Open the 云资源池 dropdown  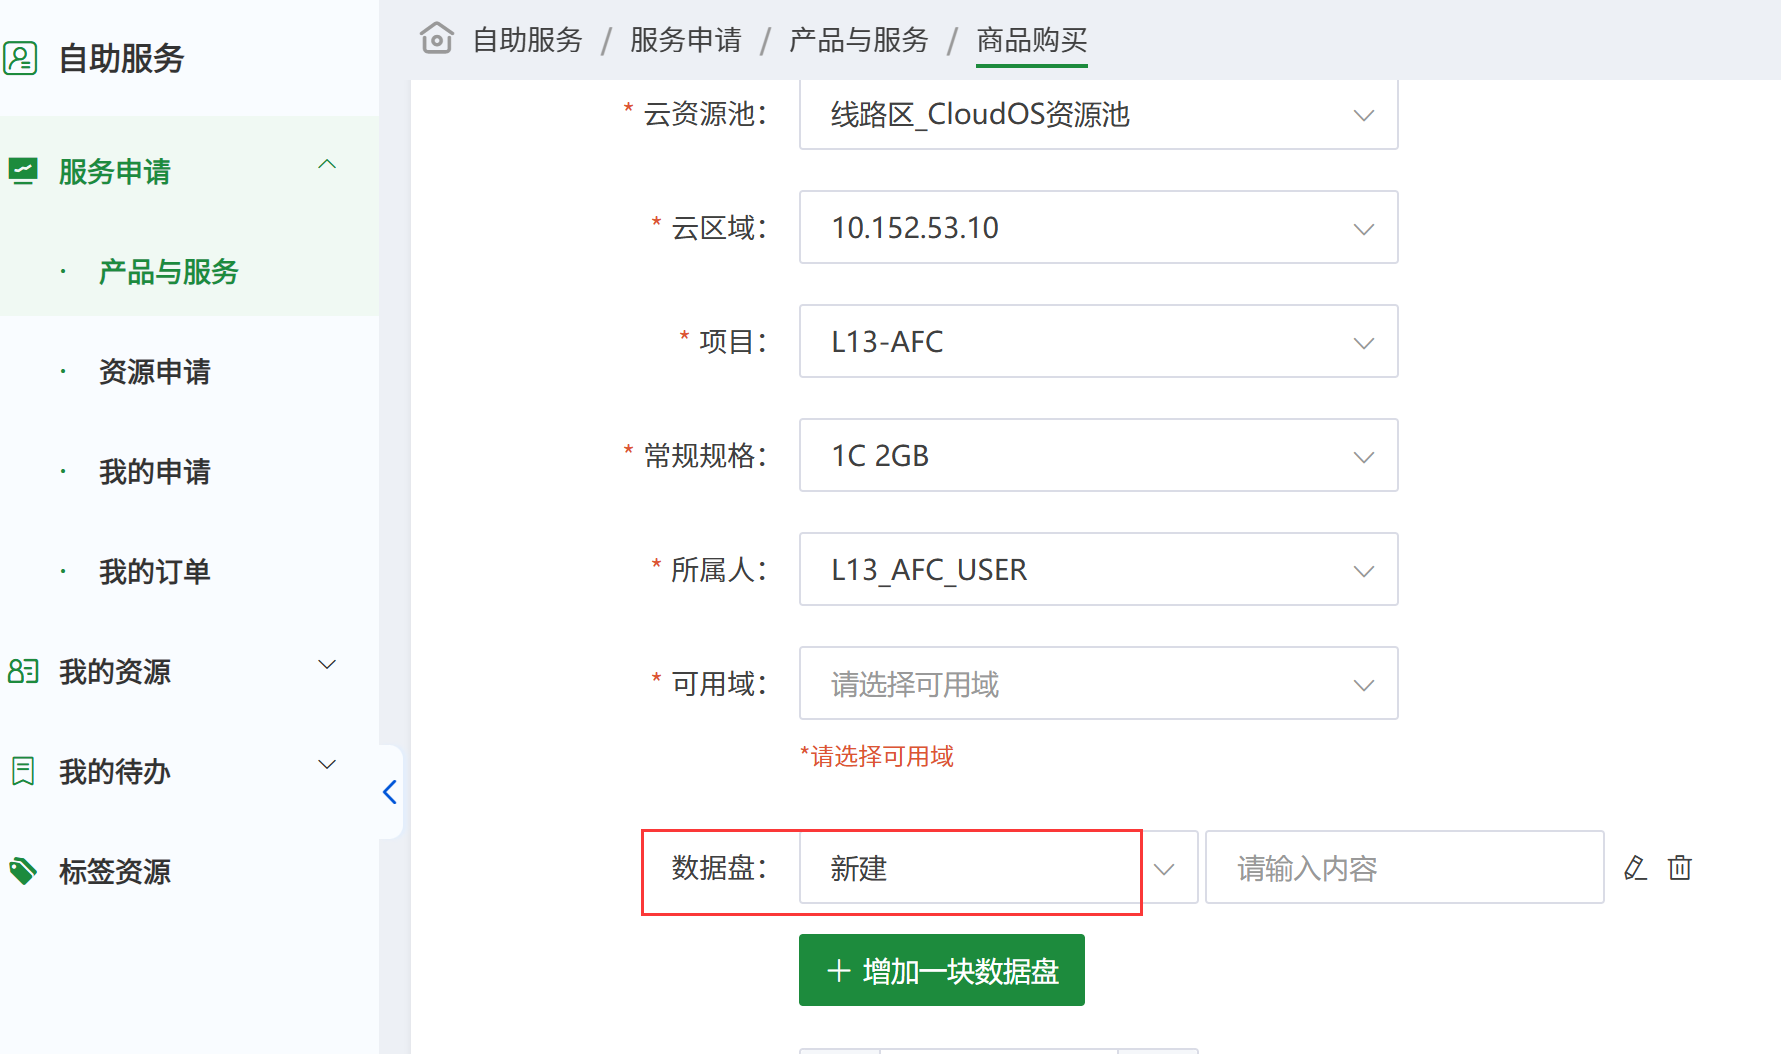point(1098,114)
